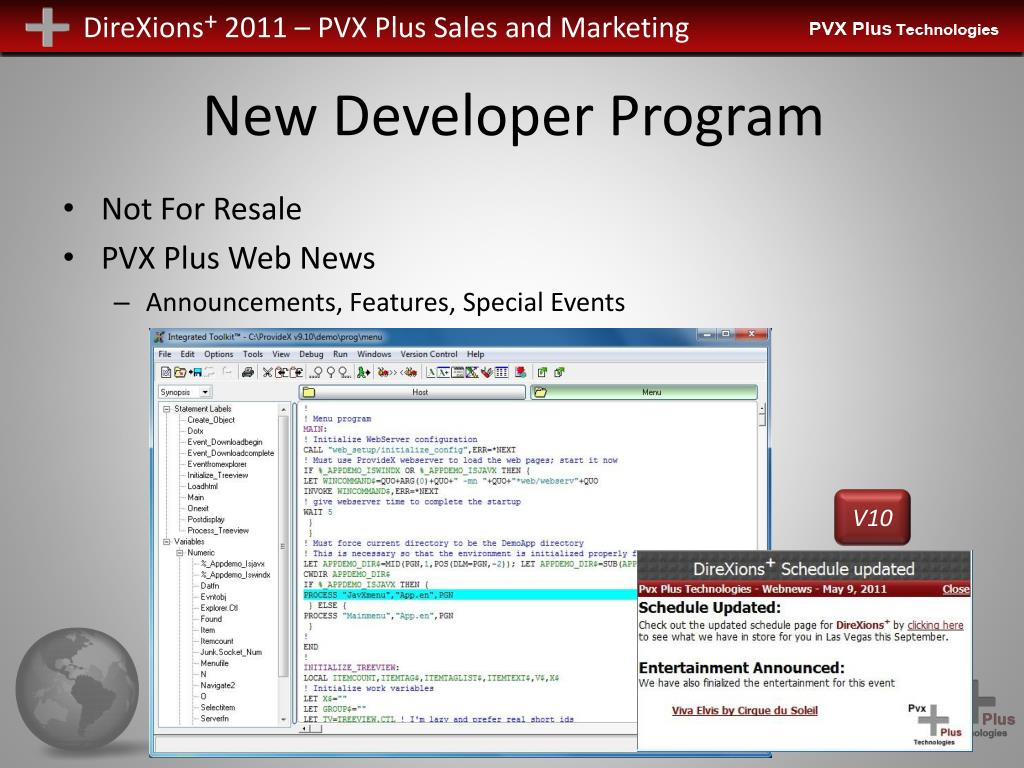
Task: Click the tree panel scrollbar down arrow
Action: pyautogui.click(x=283, y=719)
